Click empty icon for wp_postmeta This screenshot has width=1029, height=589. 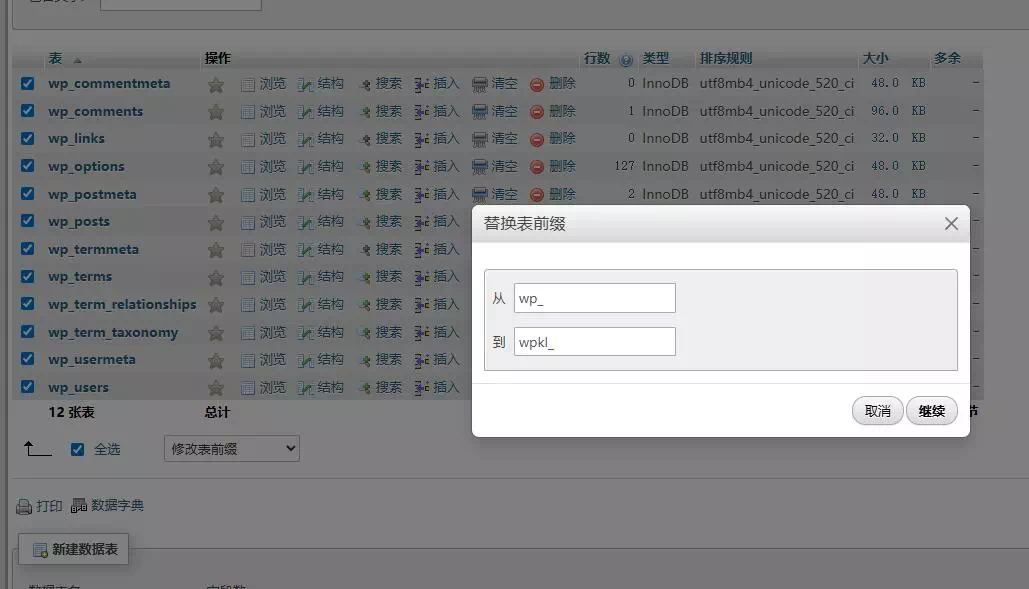point(480,195)
